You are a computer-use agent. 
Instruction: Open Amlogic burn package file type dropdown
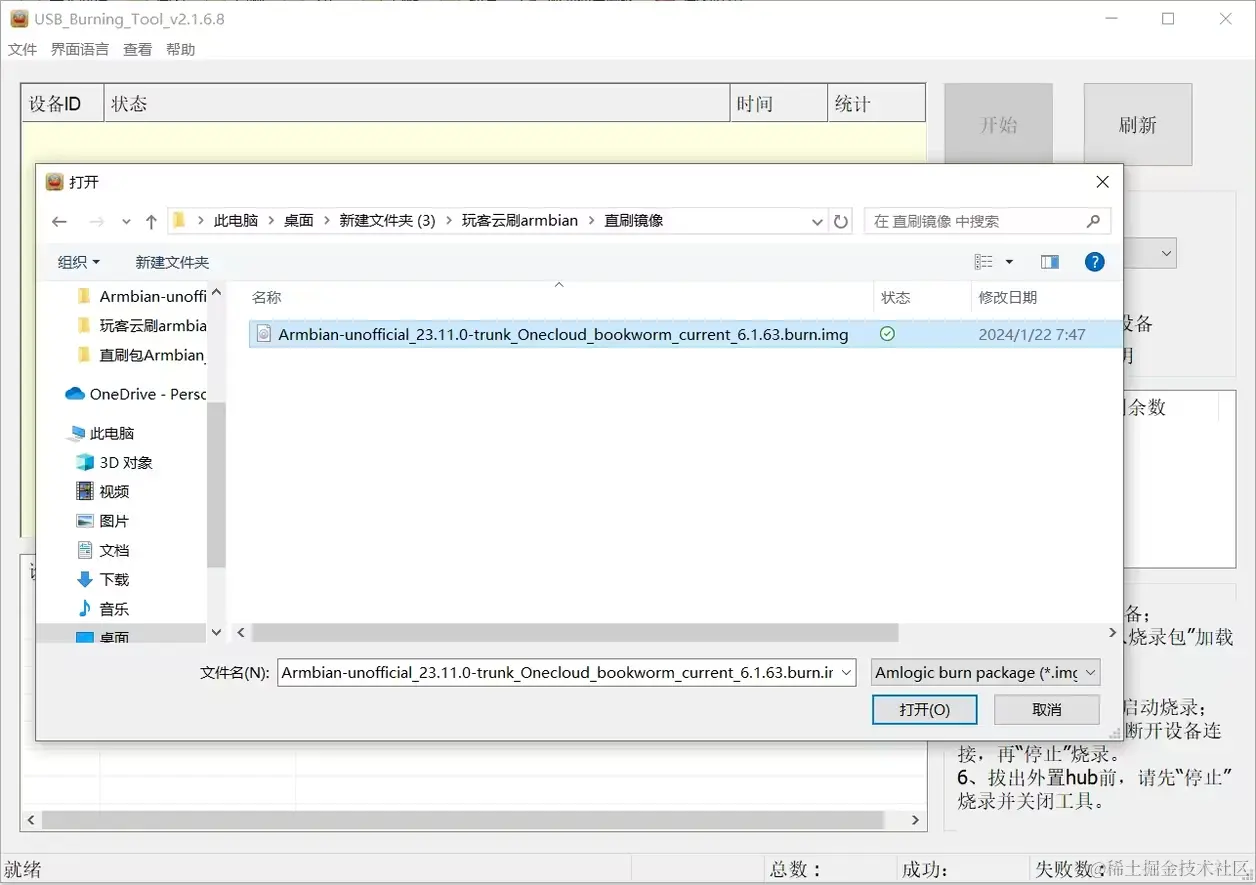pyautogui.click(x=986, y=673)
